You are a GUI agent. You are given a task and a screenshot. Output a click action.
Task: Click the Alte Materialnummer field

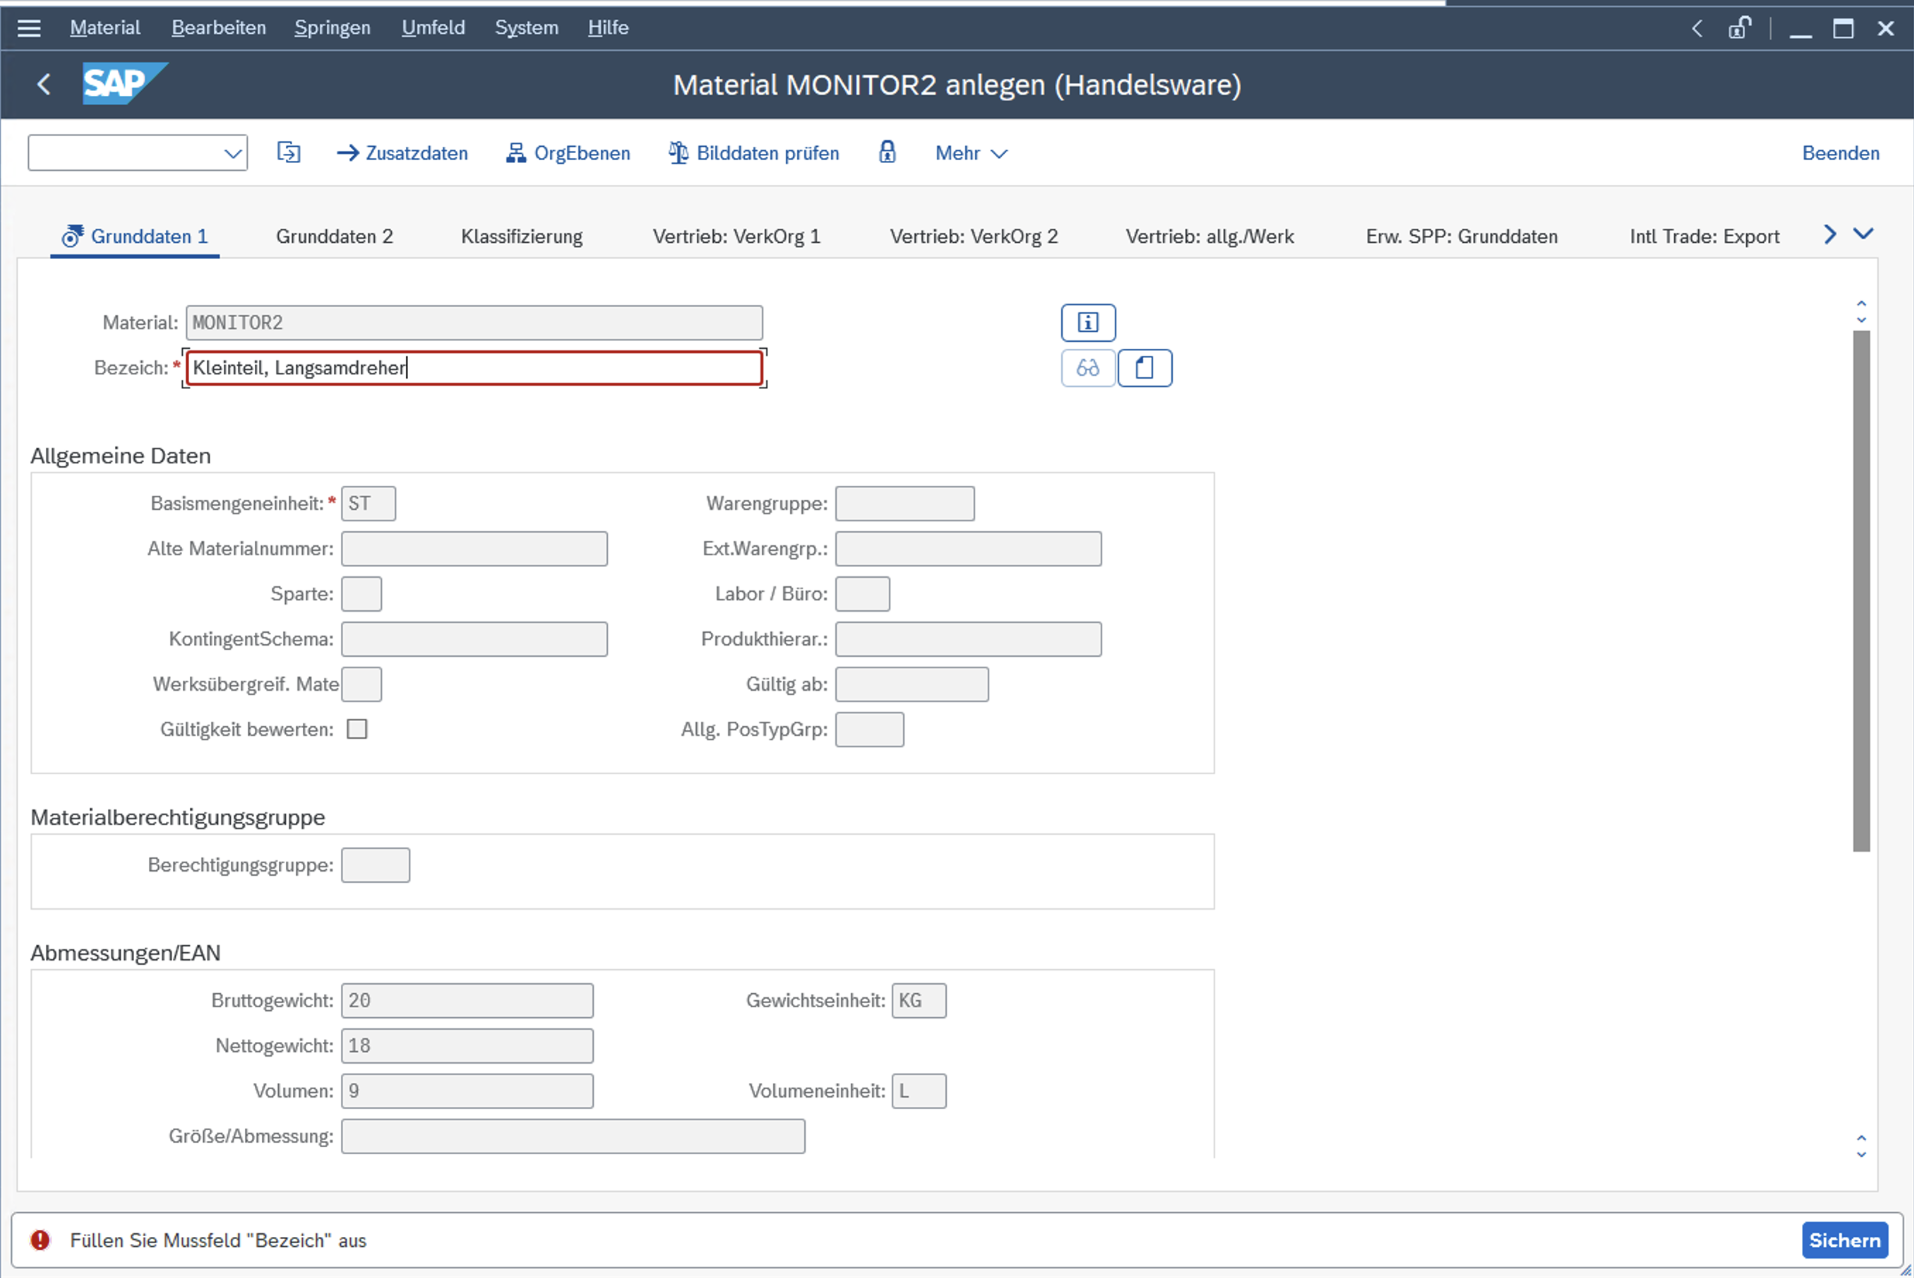click(474, 548)
